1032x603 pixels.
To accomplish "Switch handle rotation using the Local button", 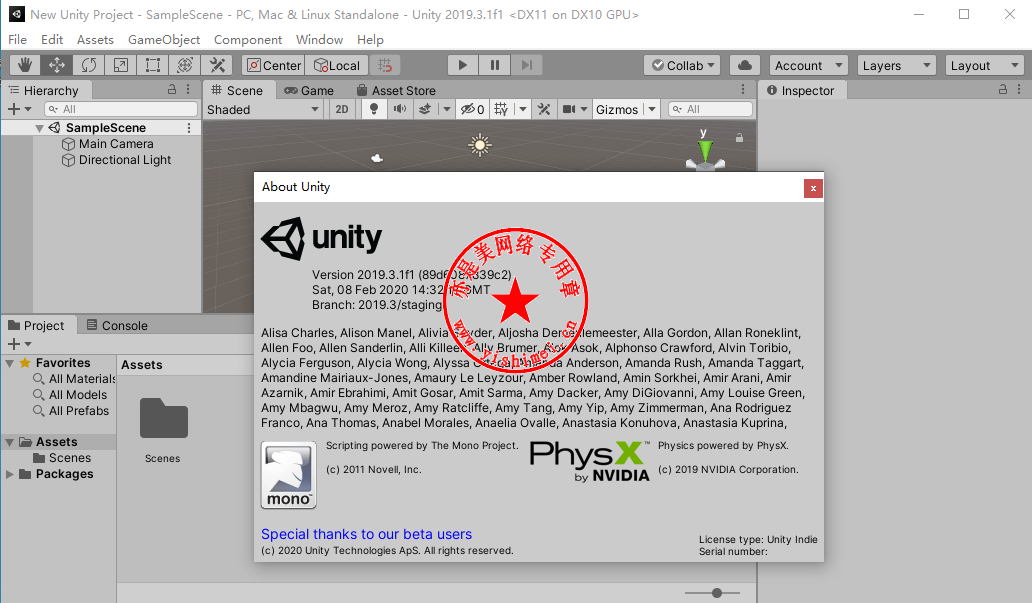I will pos(336,65).
